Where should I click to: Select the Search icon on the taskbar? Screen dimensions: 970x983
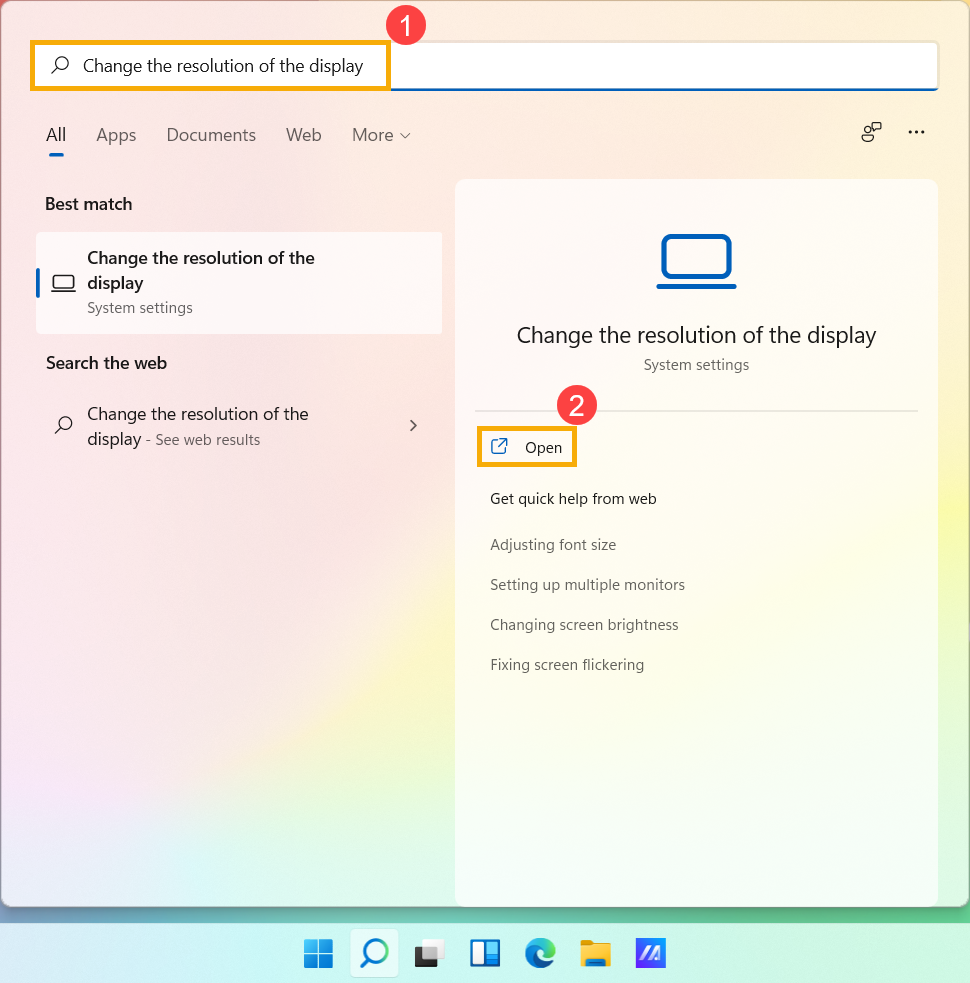pyautogui.click(x=373, y=953)
